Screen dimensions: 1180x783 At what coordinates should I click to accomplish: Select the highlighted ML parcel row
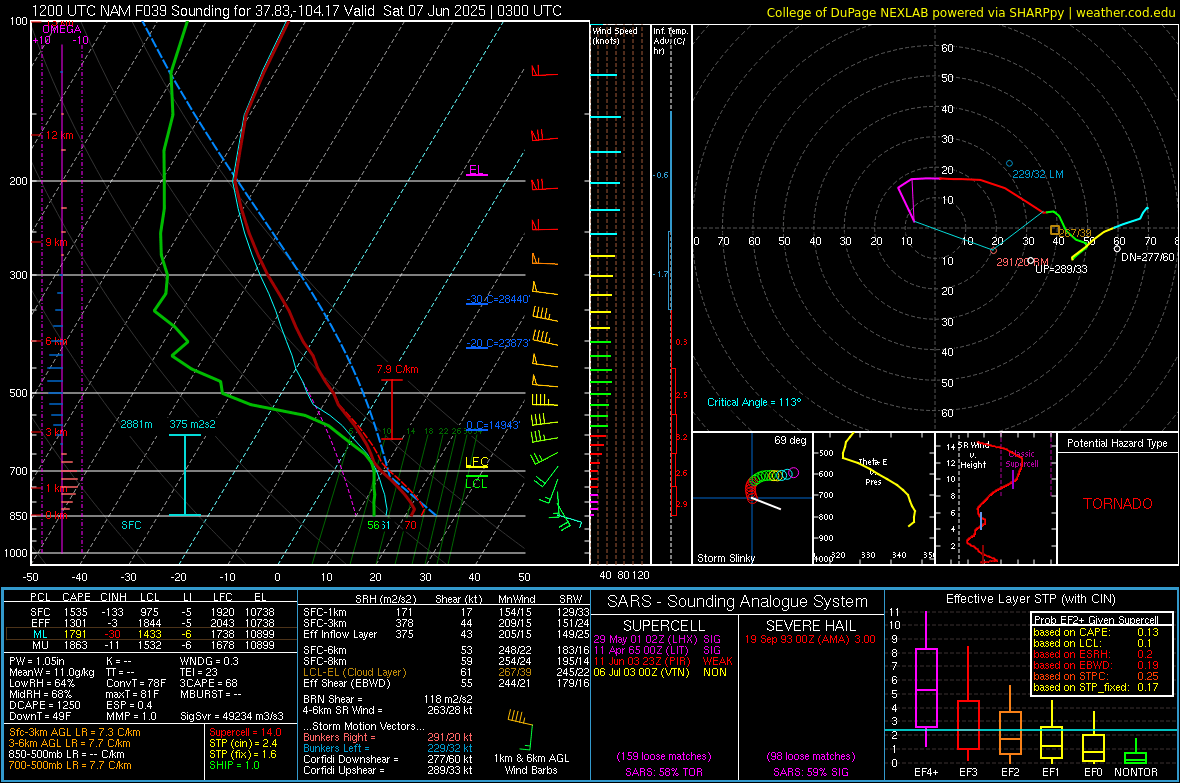click(151, 634)
